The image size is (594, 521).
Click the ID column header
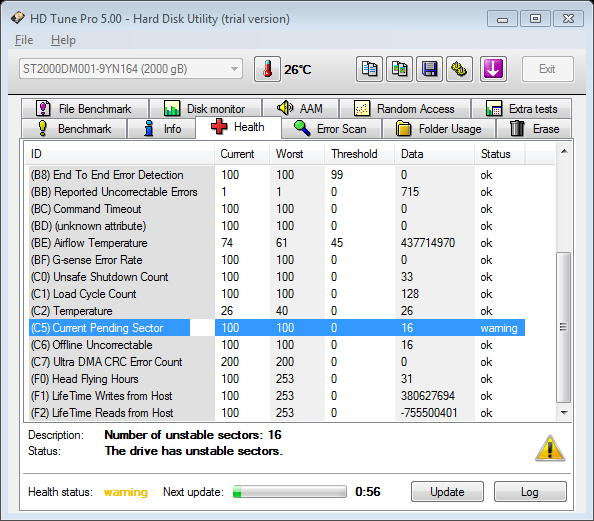(119, 154)
